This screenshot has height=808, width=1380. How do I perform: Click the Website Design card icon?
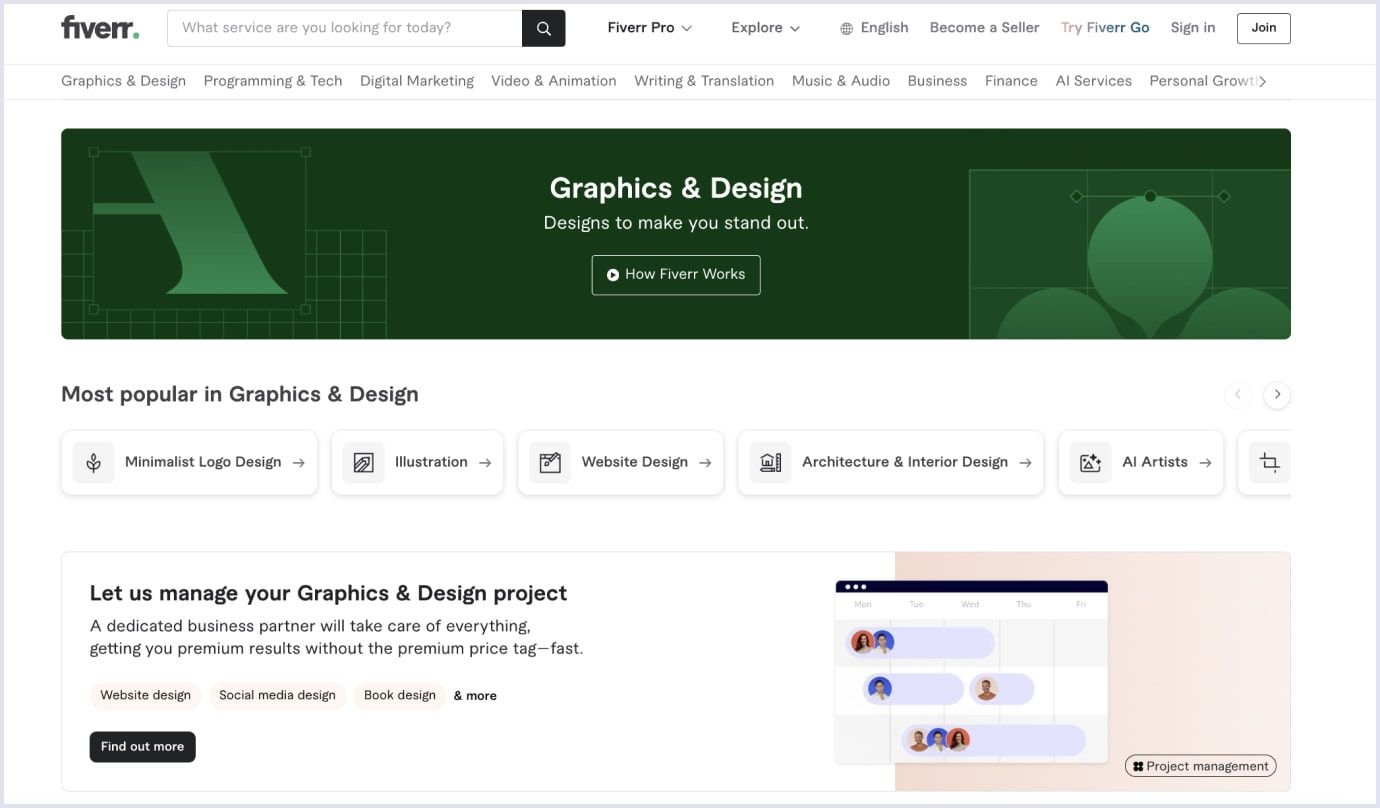pos(550,463)
